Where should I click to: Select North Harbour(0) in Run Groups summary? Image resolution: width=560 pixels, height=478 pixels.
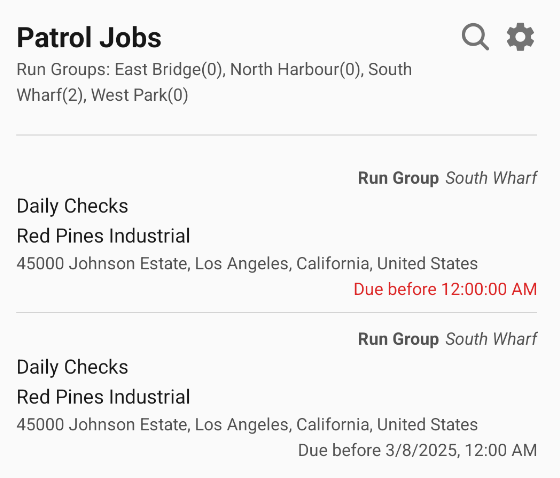297,69
